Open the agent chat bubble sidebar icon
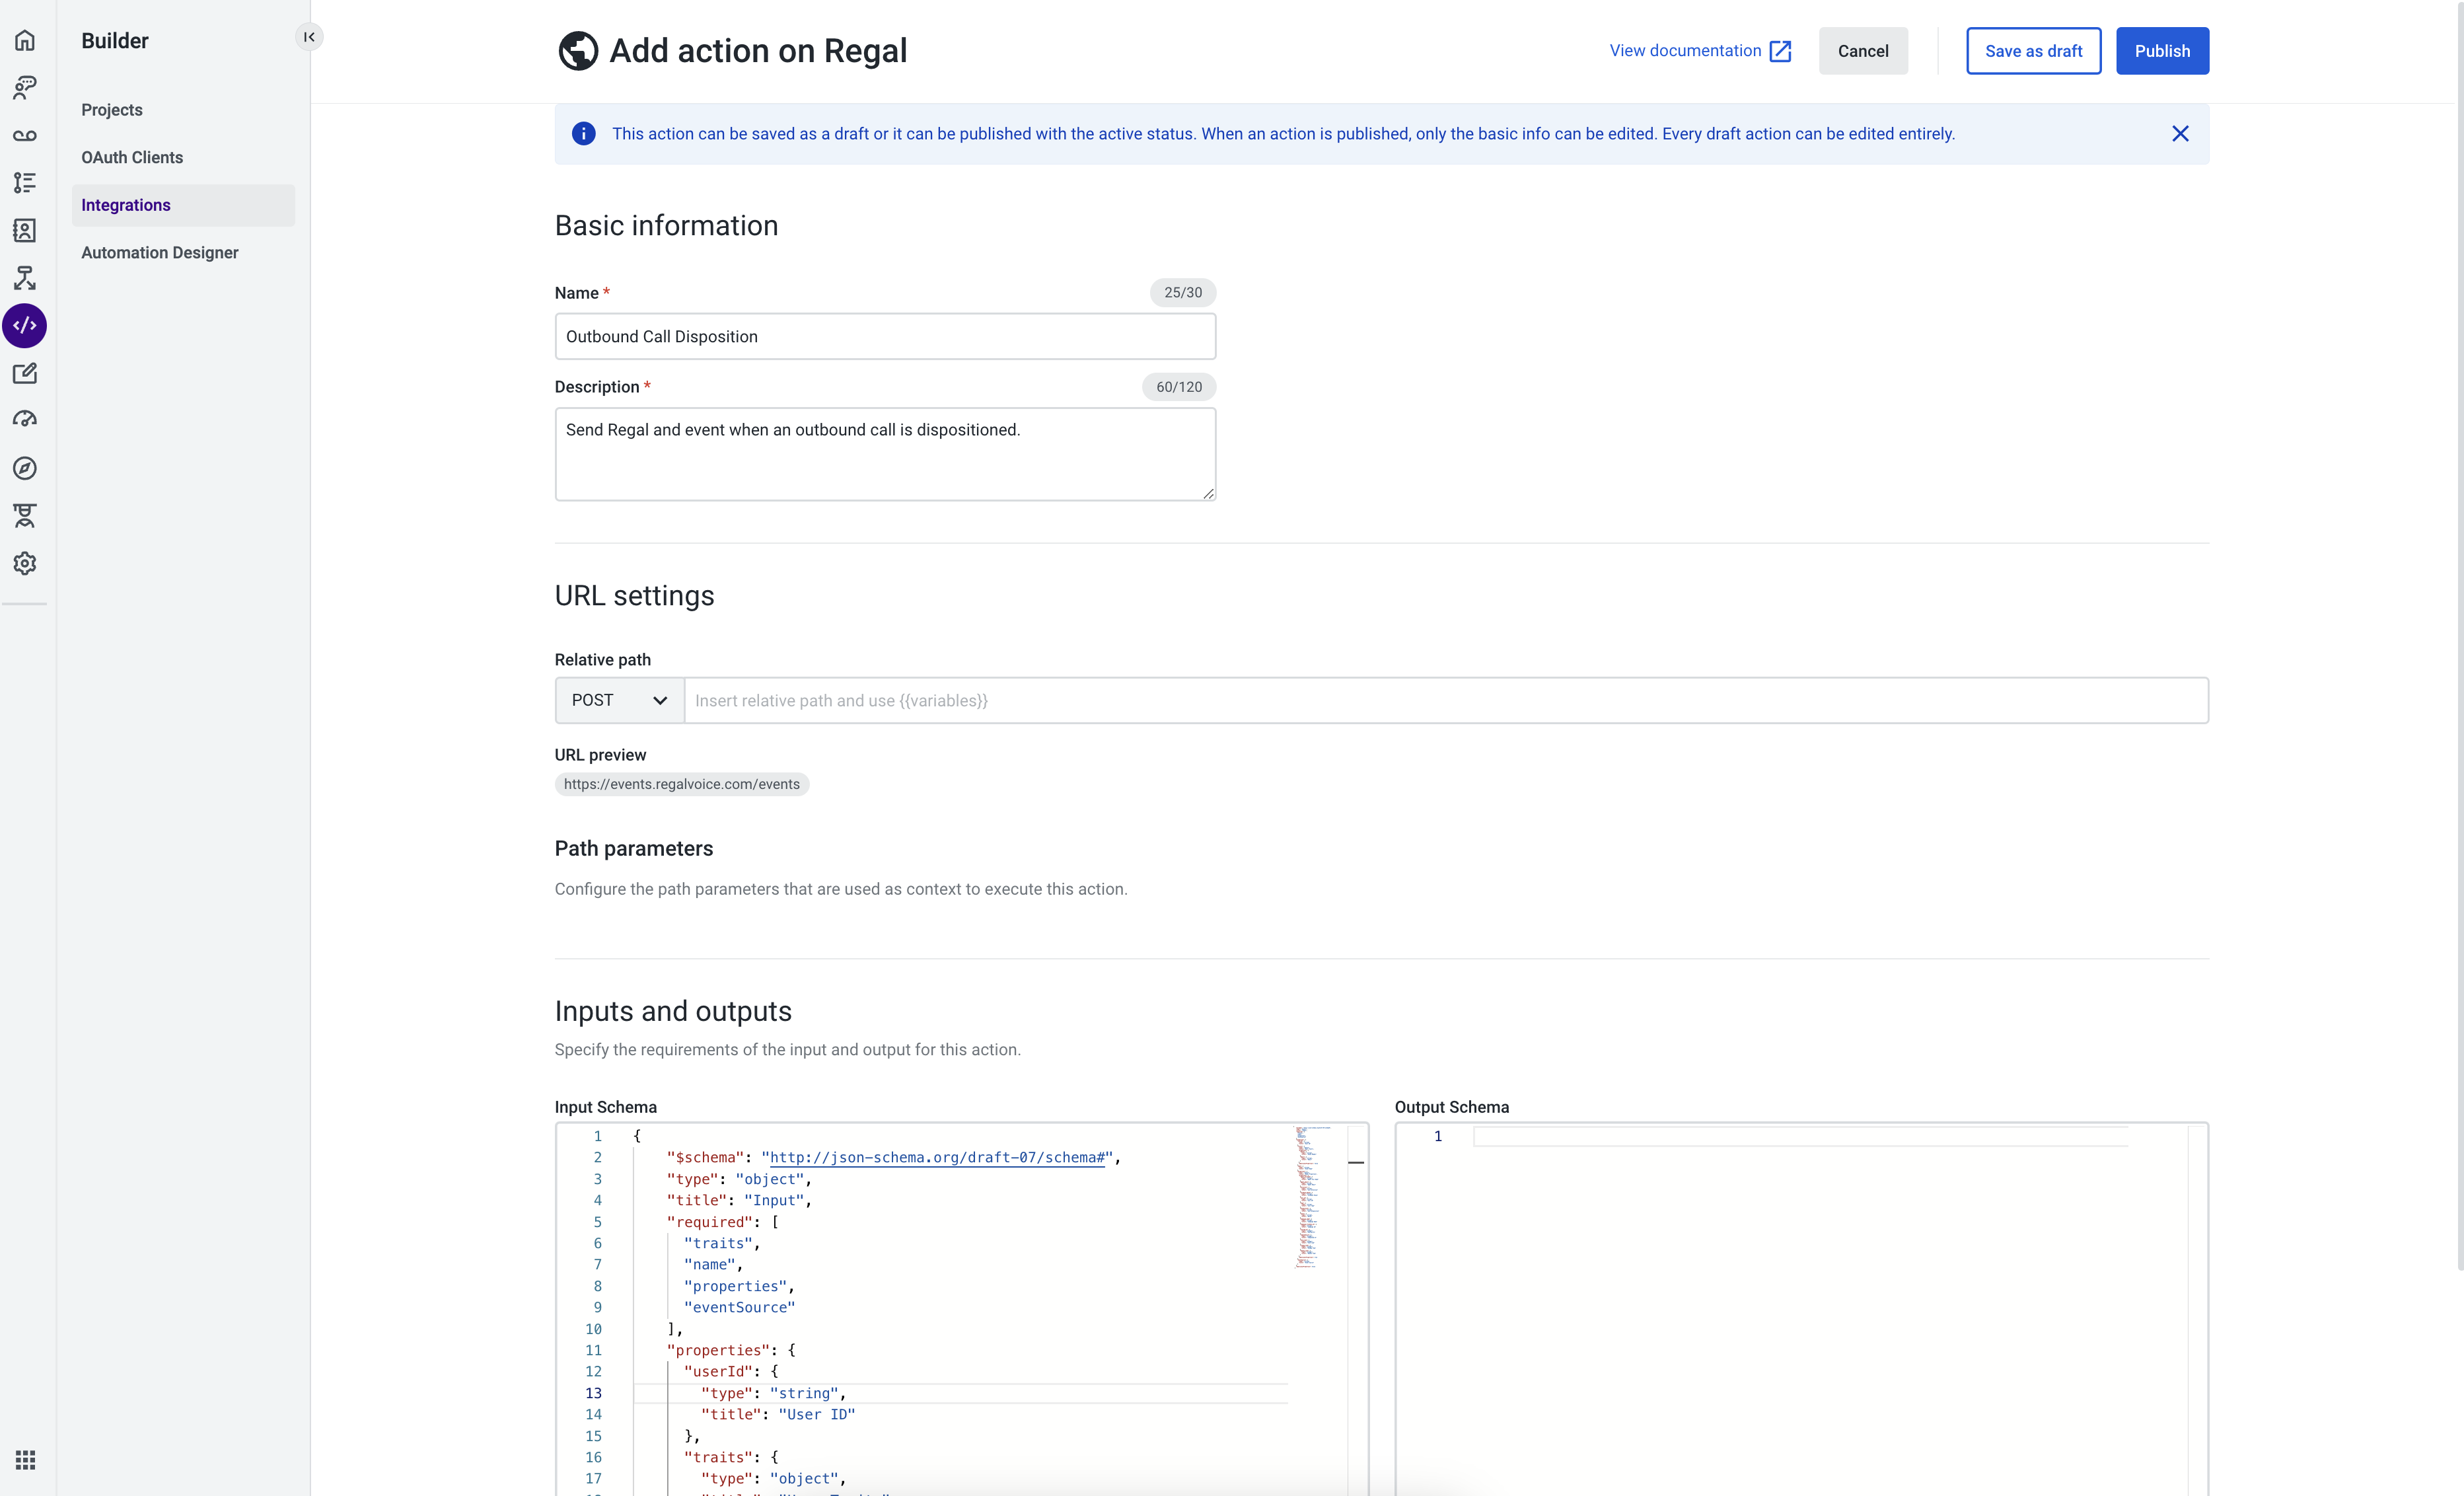This screenshot has width=2464, height=1496. pos(25,88)
